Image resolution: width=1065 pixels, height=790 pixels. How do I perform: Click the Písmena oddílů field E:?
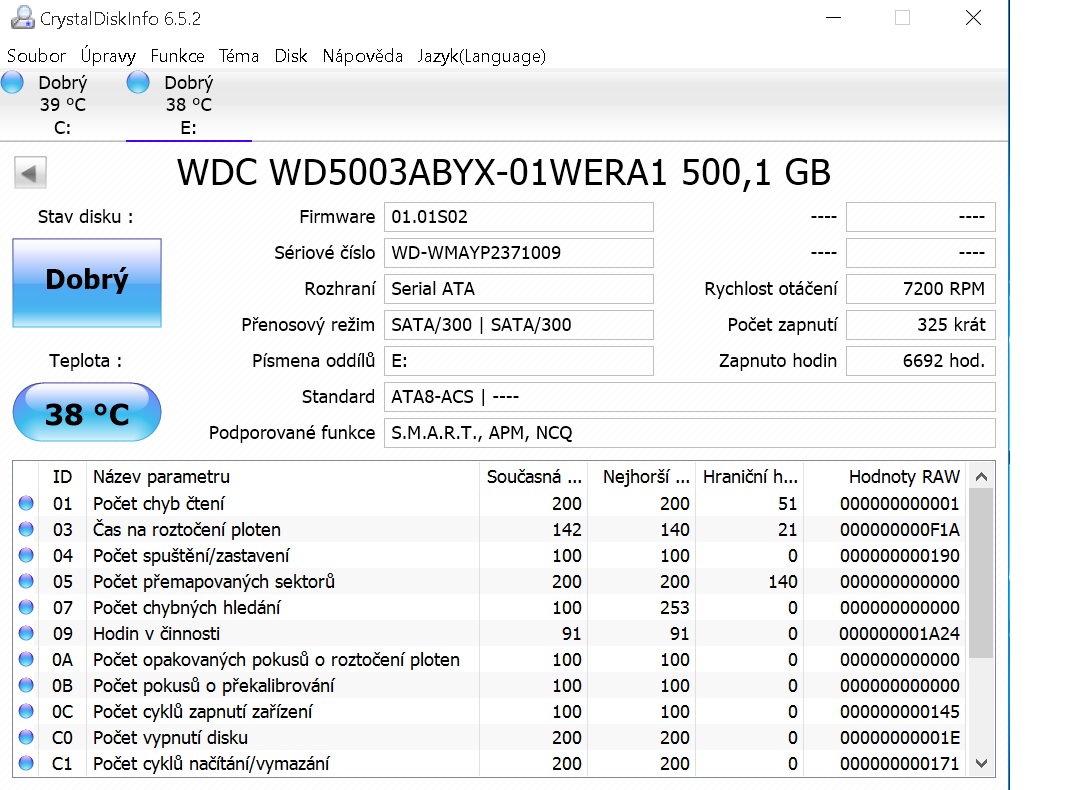click(x=519, y=361)
